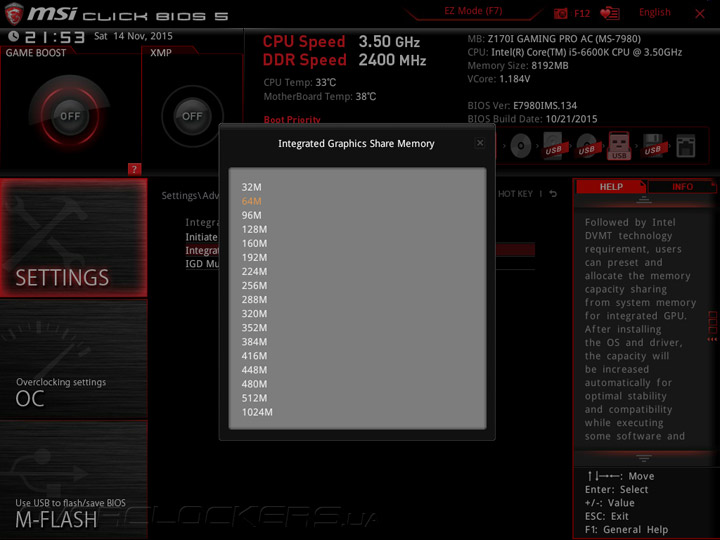Switch to the HELP tab
720x540 pixels.
[611, 187]
